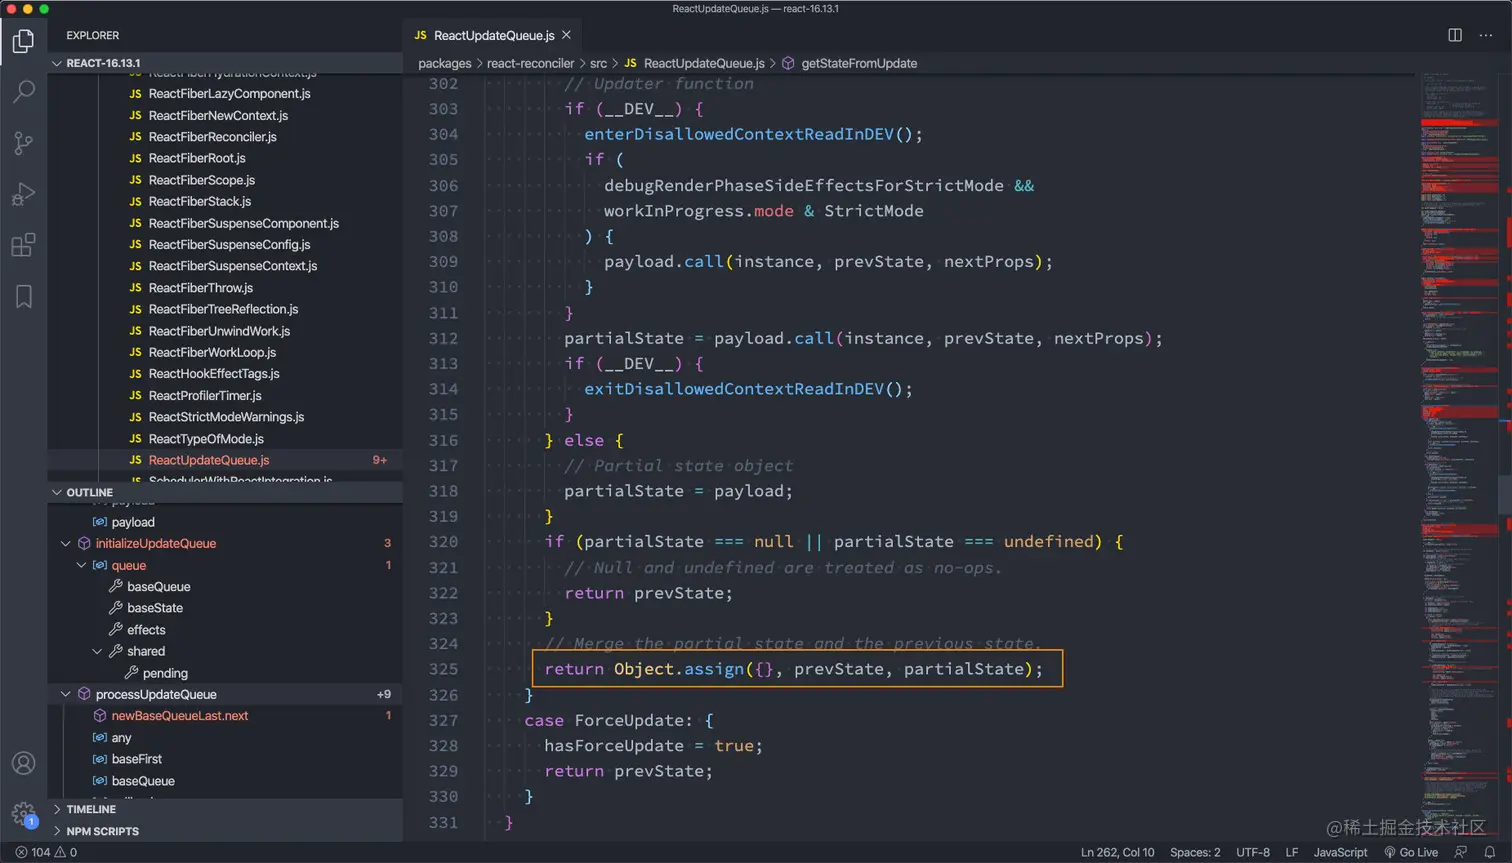Open ReactStrictModeWarnings.js file
The image size is (1512, 863).
point(226,417)
